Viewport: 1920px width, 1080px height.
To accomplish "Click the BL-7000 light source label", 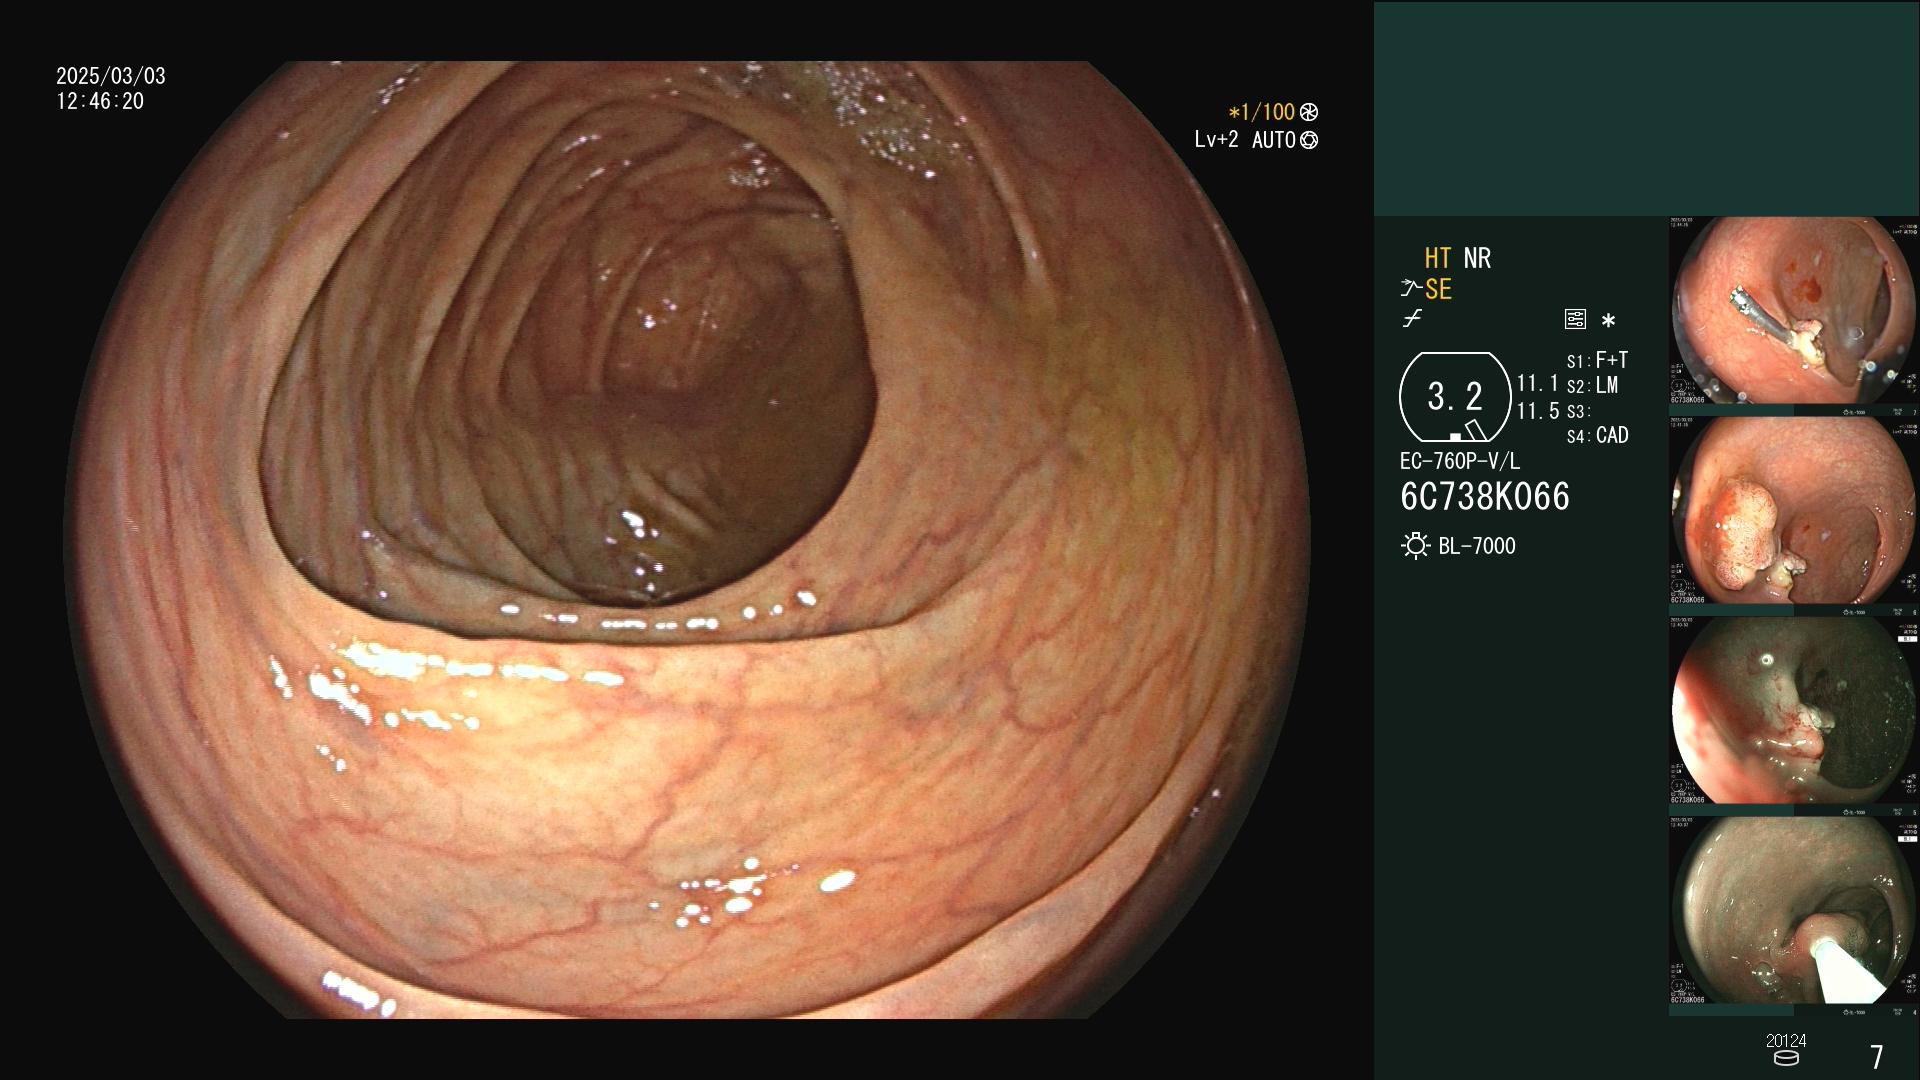I will coord(1476,546).
